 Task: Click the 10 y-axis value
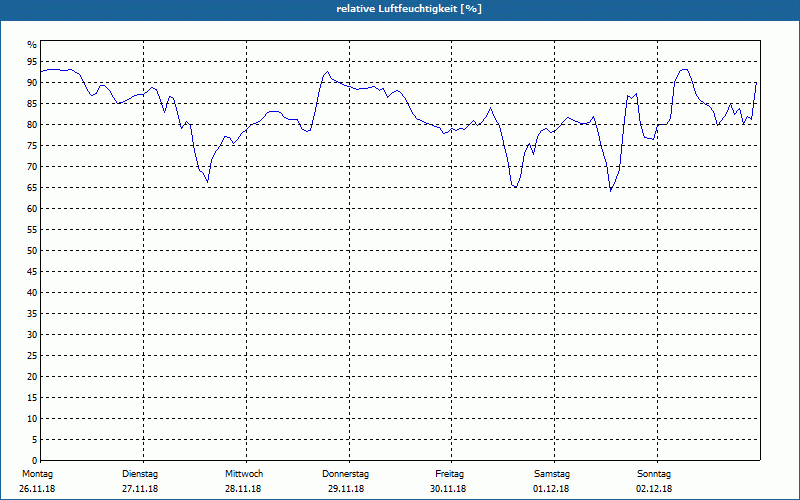coord(32,418)
